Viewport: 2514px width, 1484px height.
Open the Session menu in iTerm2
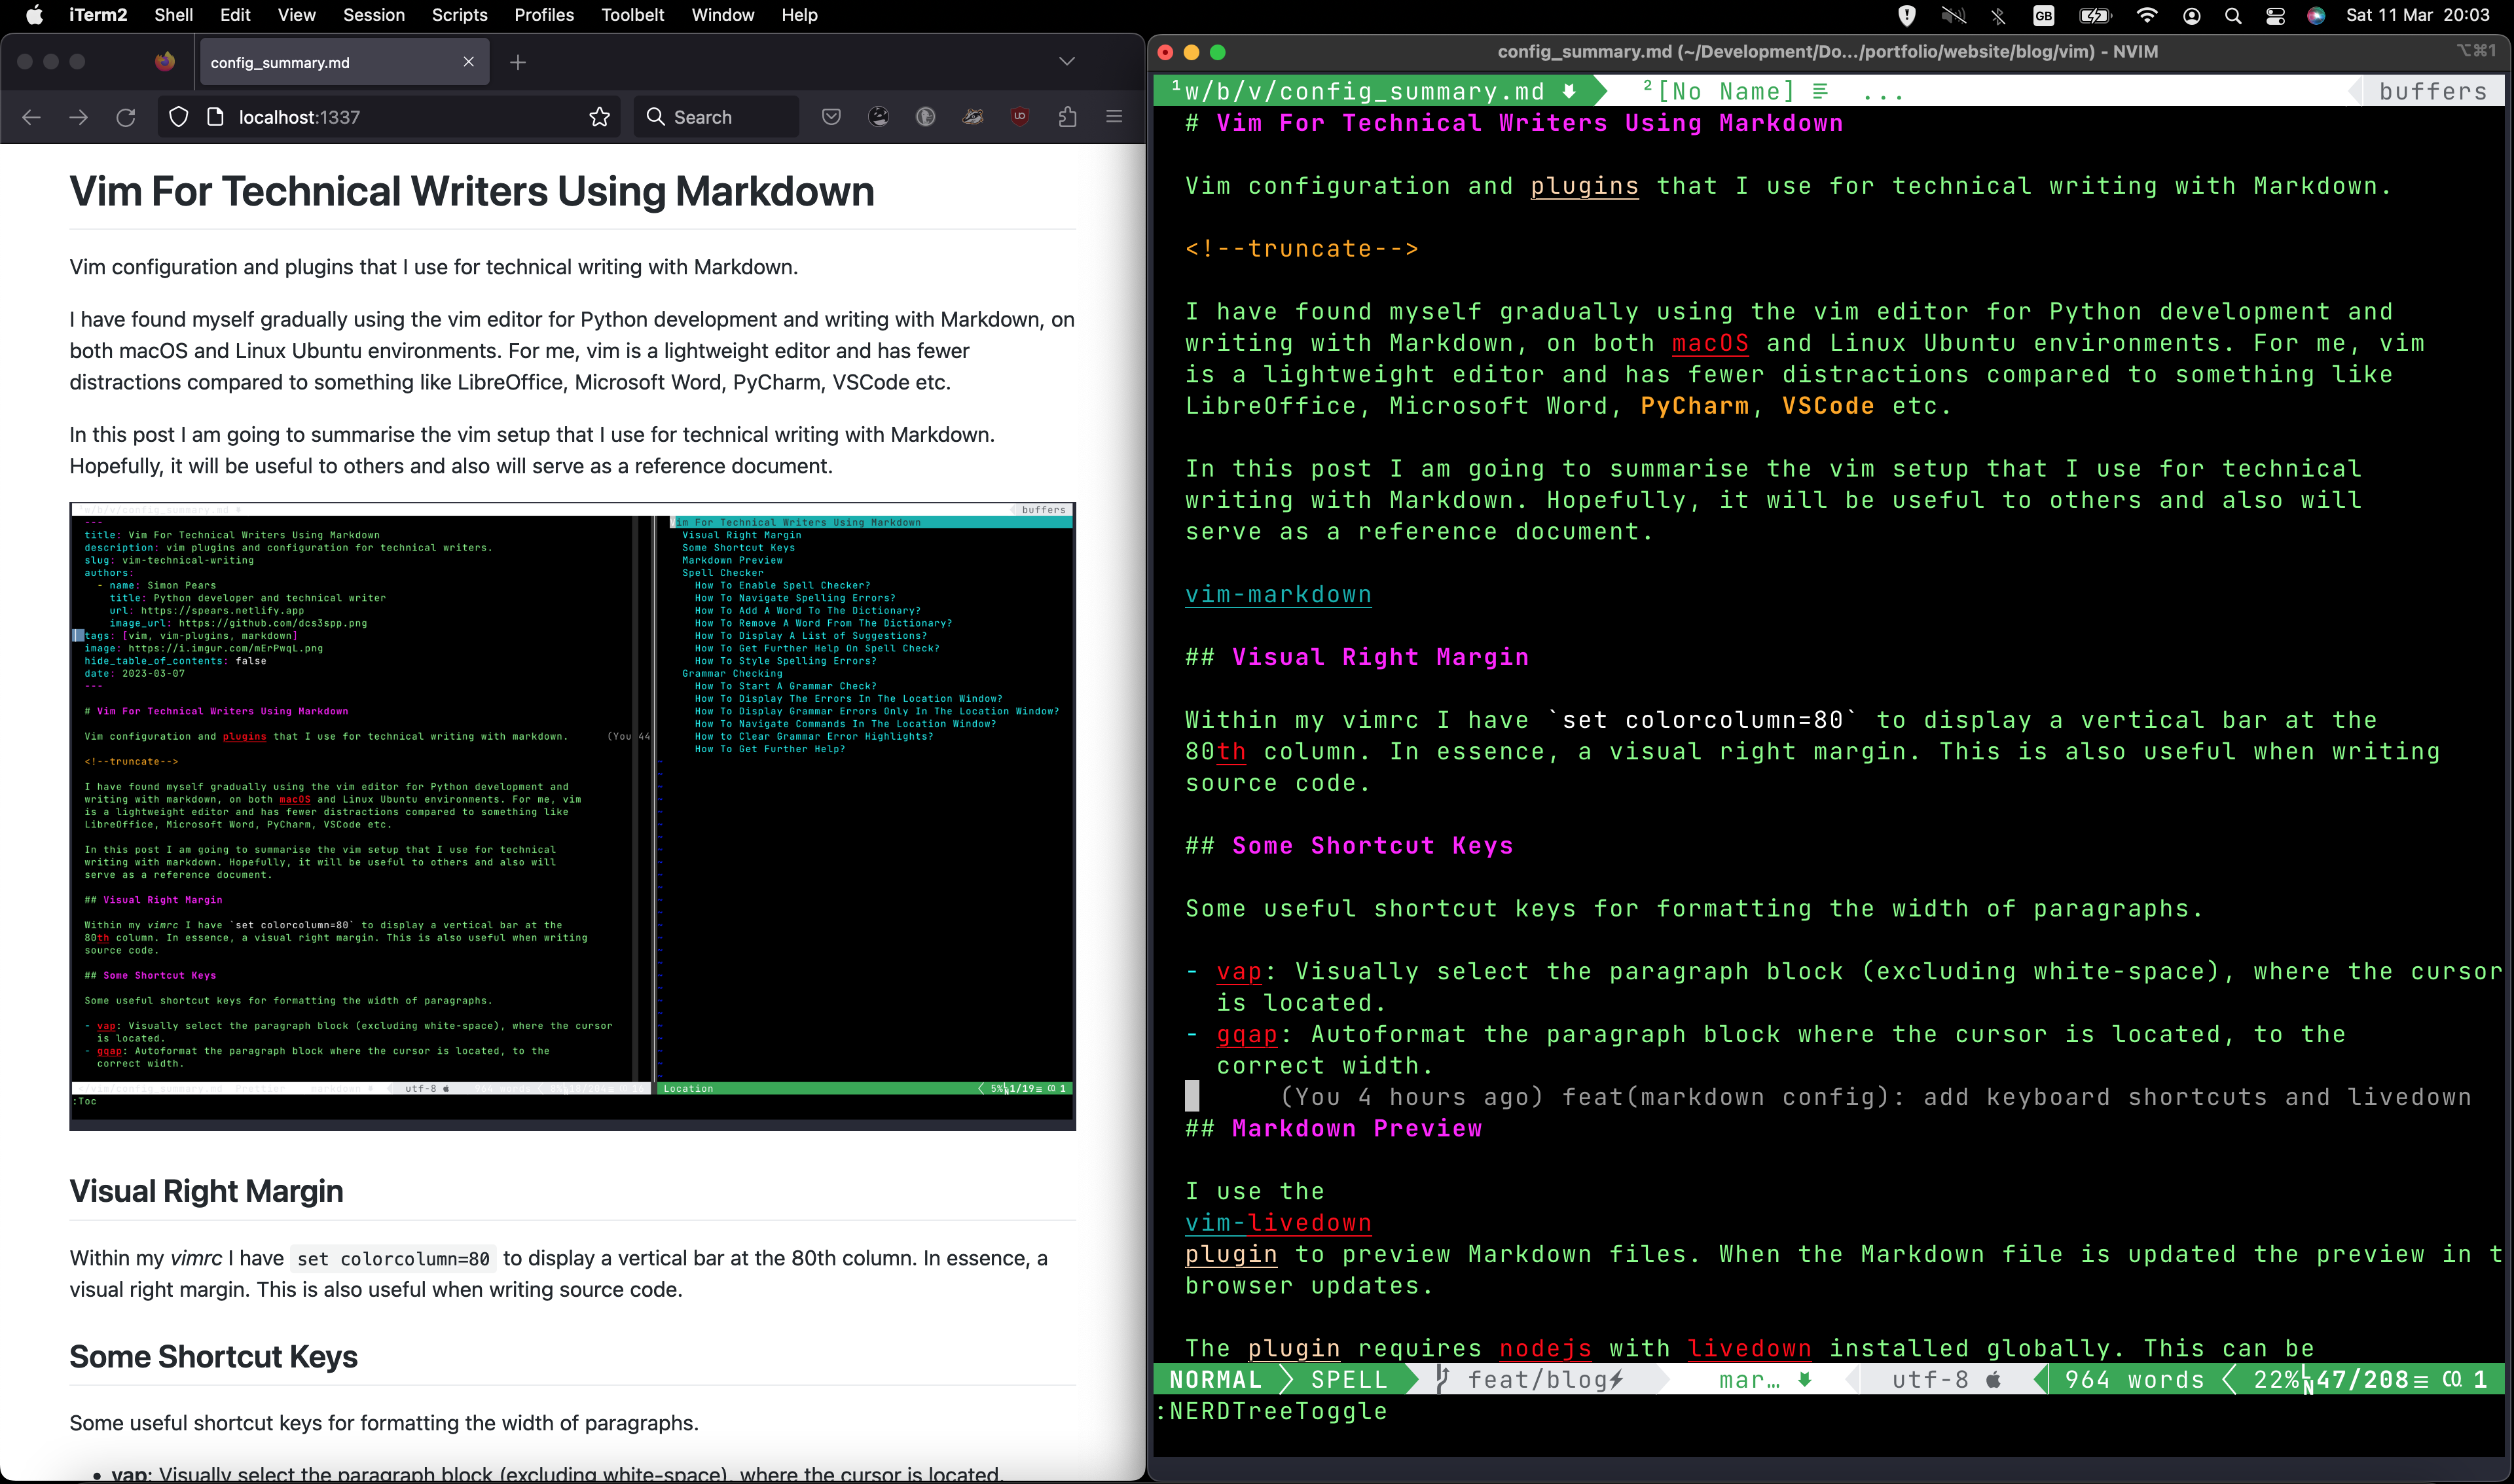(373, 15)
